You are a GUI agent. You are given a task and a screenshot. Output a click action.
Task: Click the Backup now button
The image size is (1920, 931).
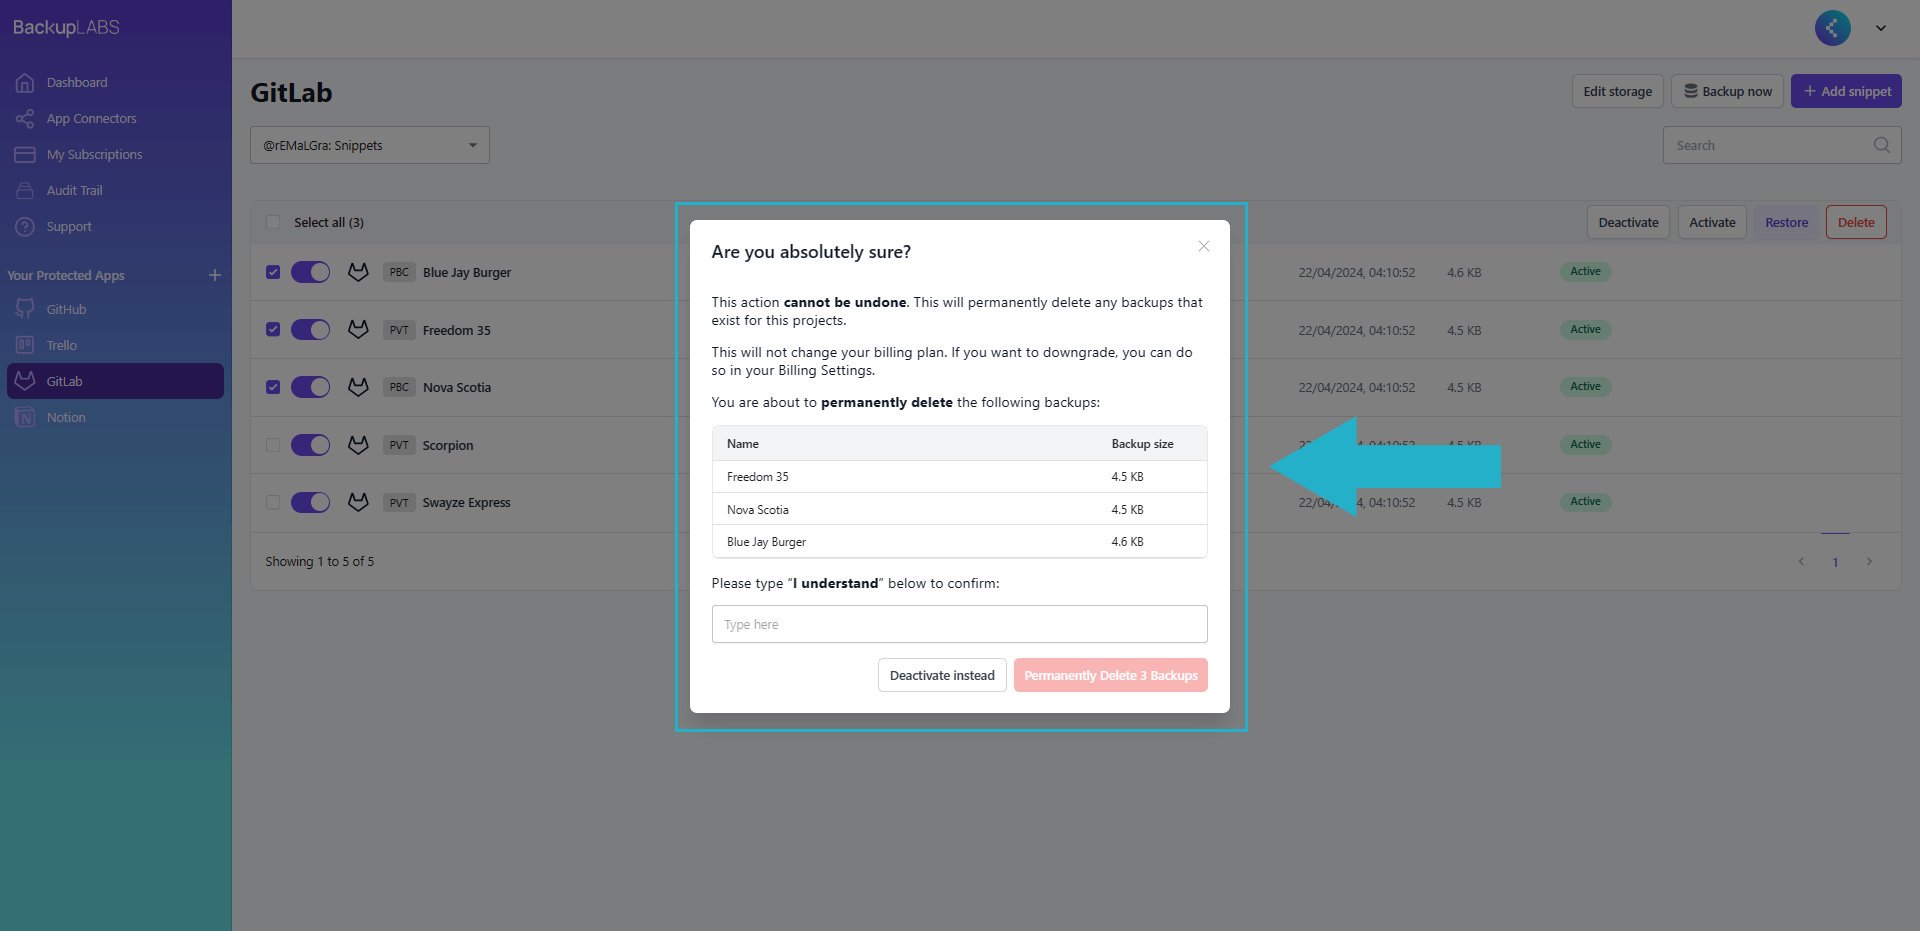[x=1728, y=91]
